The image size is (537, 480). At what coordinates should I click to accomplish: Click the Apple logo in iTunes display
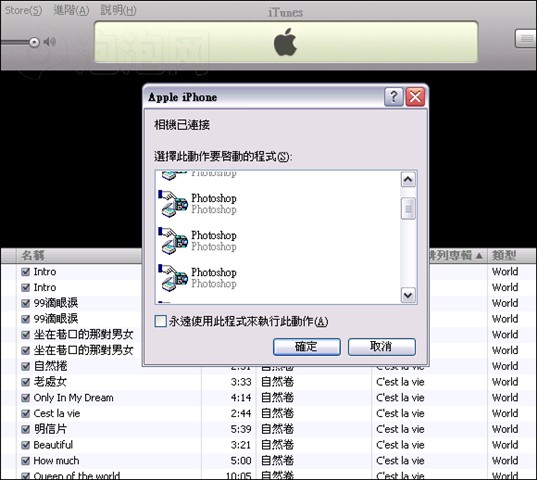coord(285,41)
